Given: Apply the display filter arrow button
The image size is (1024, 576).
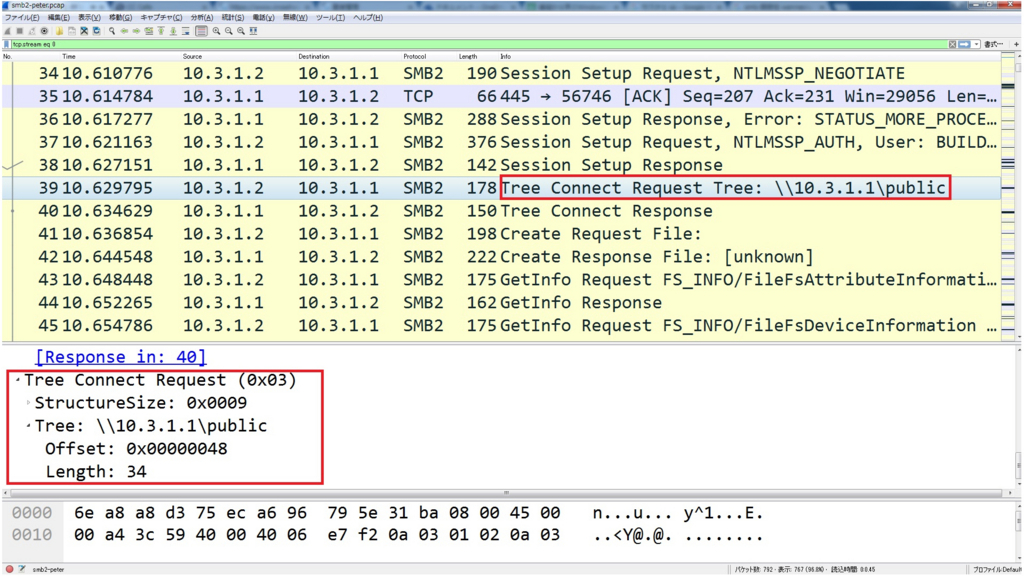Looking at the screenshot, I should pos(964,44).
